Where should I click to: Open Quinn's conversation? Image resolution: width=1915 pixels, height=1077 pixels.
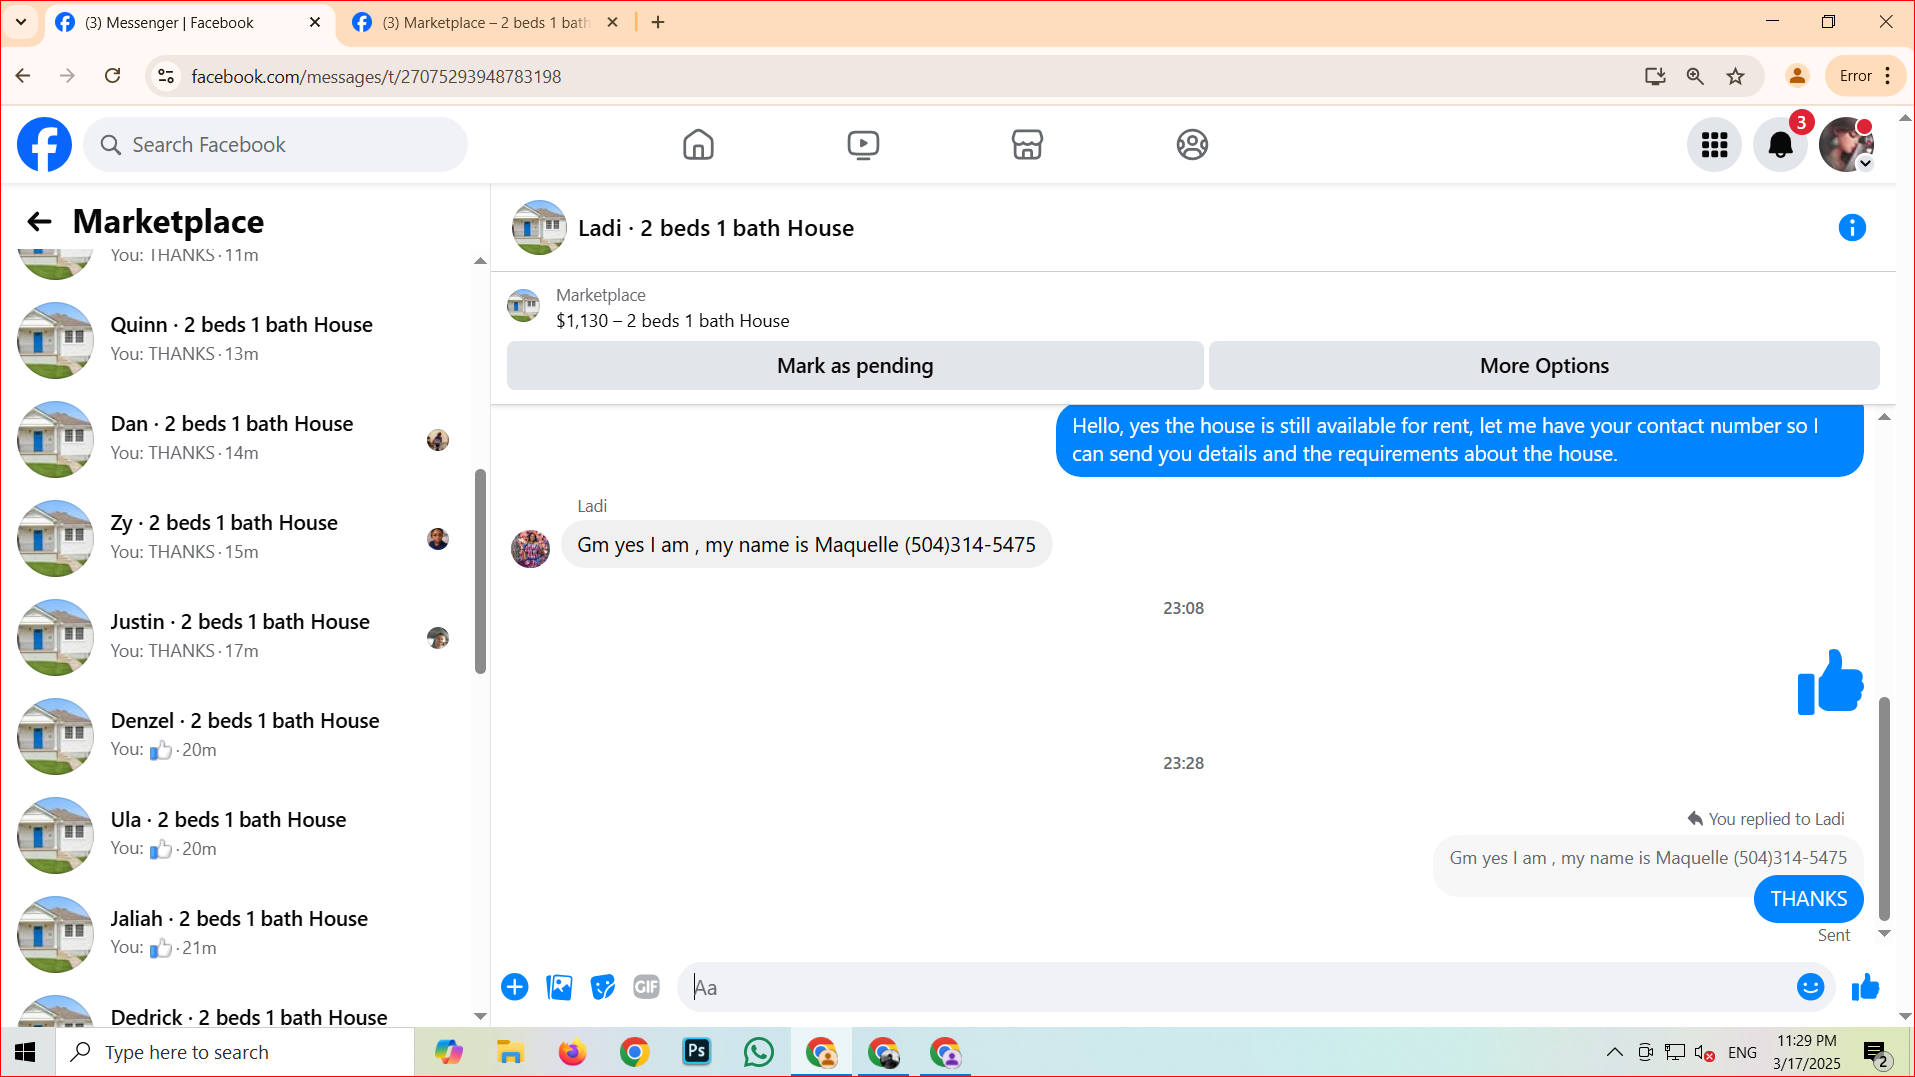(x=240, y=340)
